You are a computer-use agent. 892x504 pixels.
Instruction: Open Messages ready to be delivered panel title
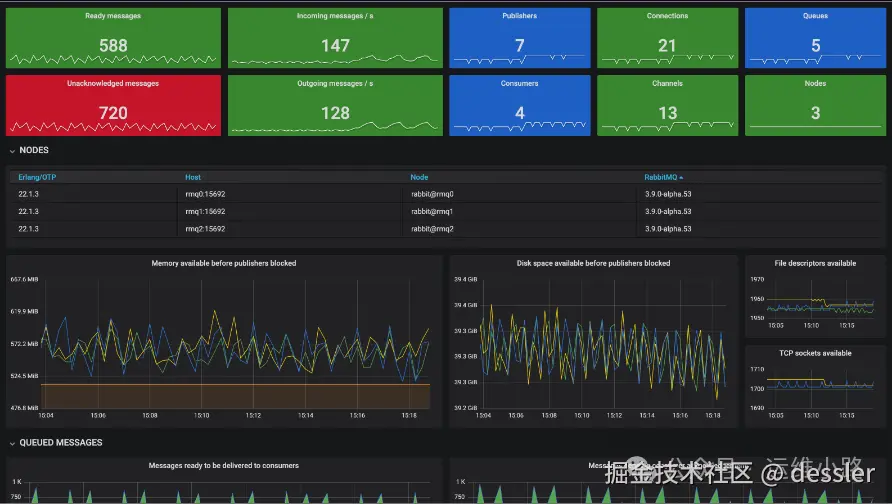coord(224,465)
